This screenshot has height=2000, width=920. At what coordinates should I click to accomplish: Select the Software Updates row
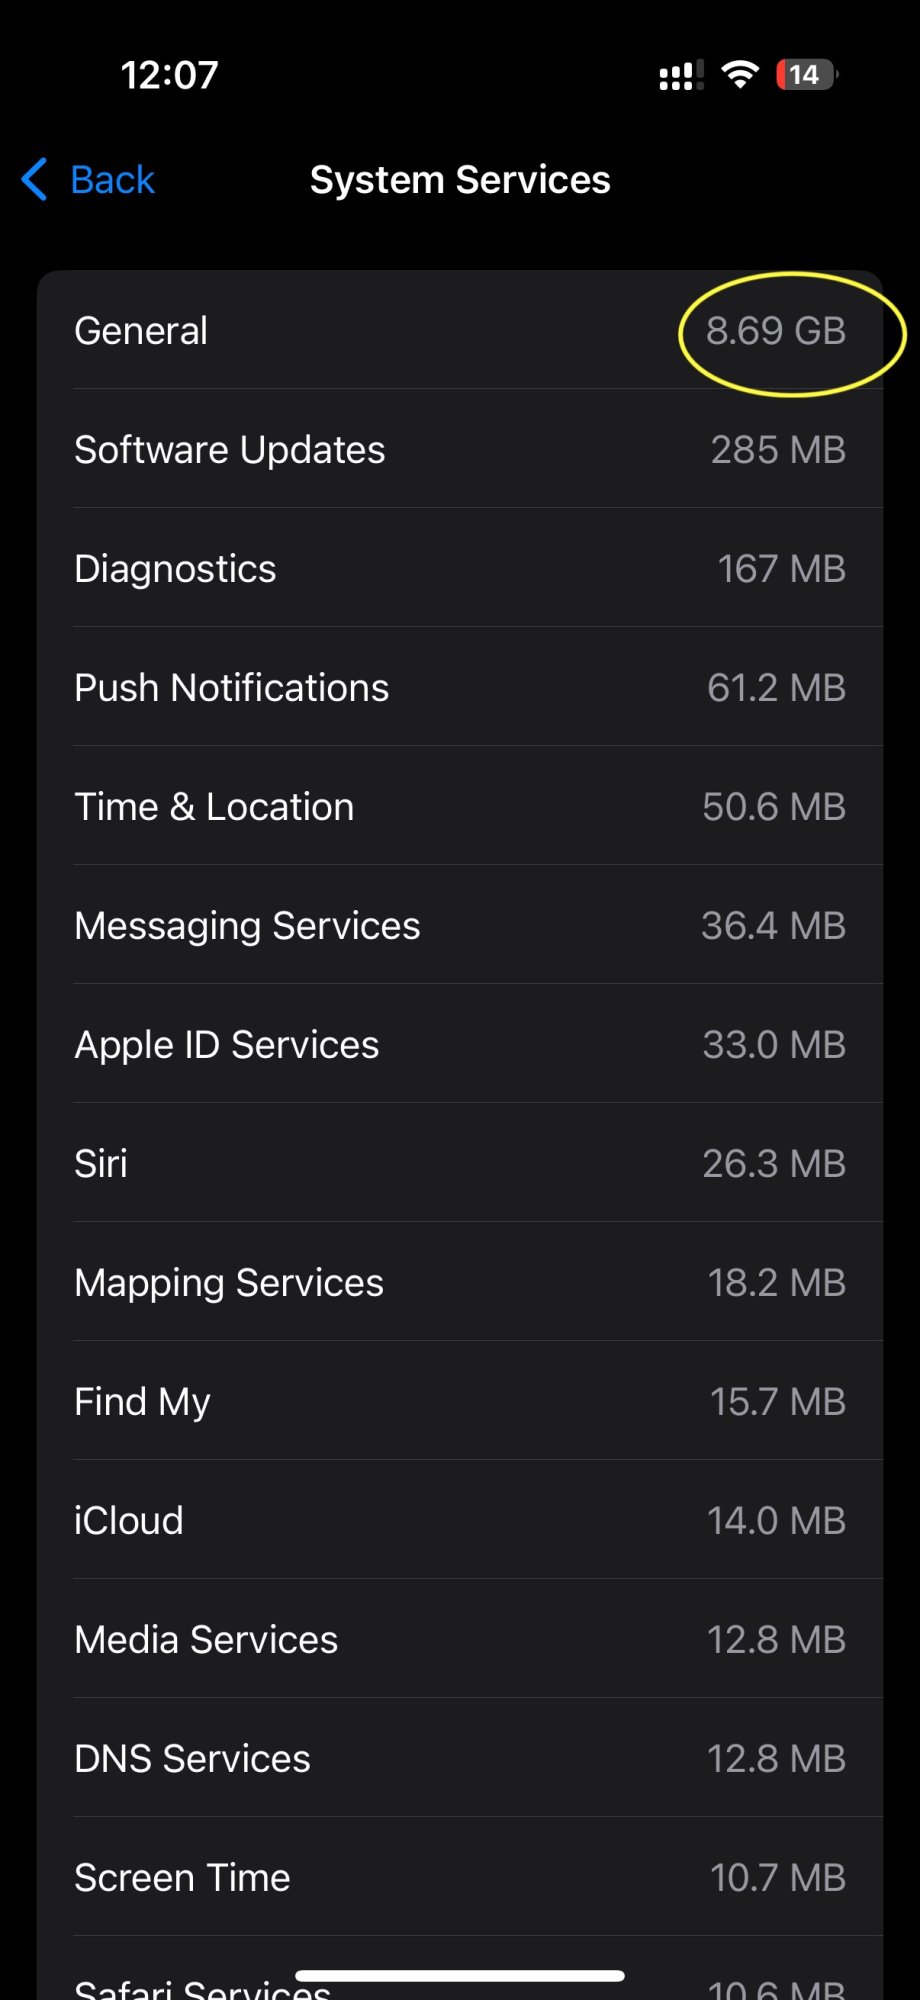tap(460, 450)
